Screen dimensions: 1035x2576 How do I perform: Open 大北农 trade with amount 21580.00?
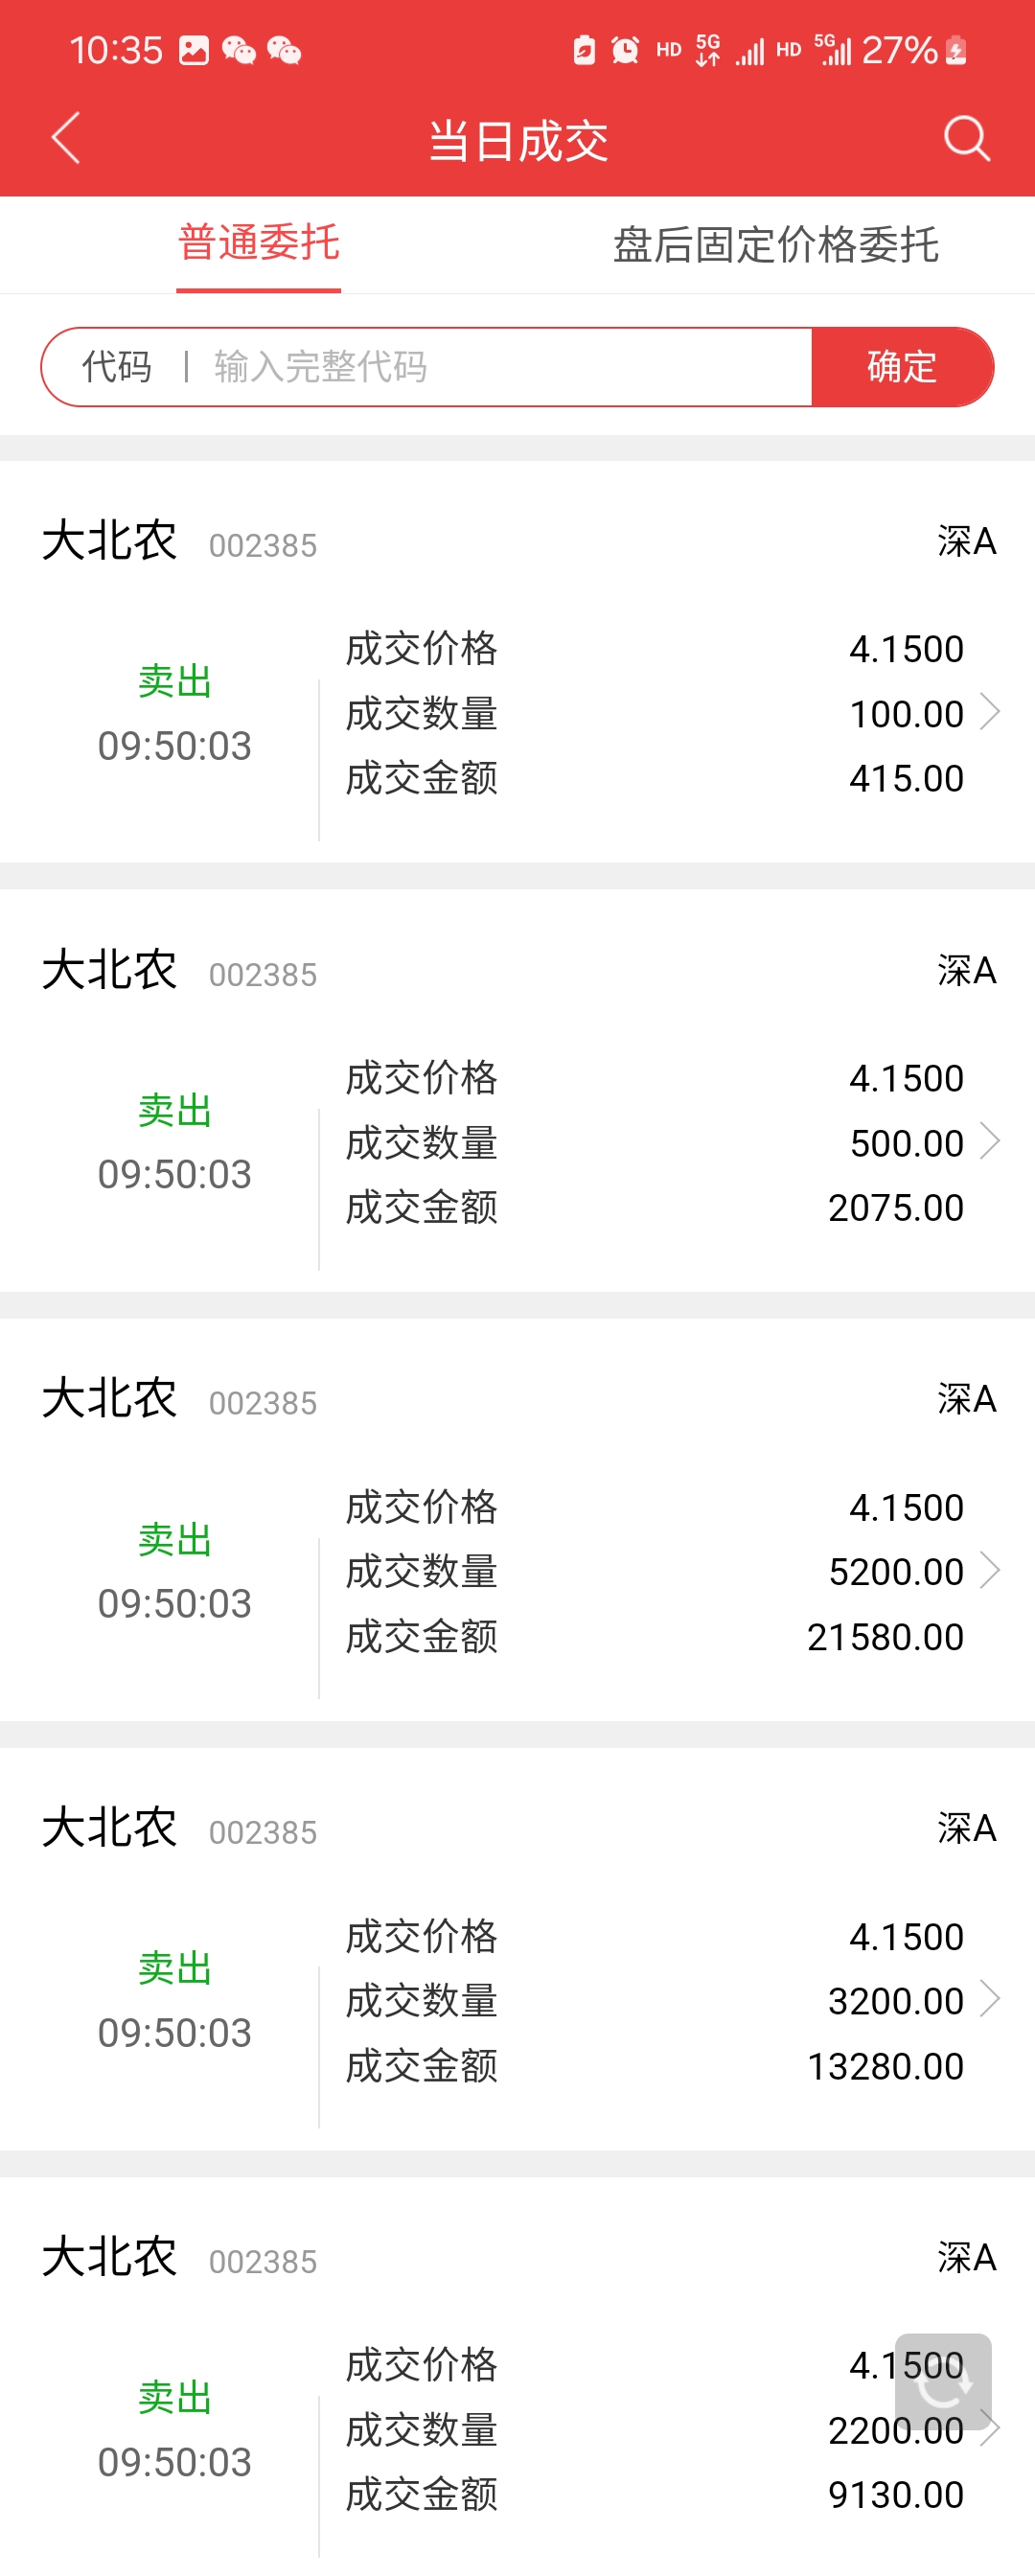point(517,1520)
